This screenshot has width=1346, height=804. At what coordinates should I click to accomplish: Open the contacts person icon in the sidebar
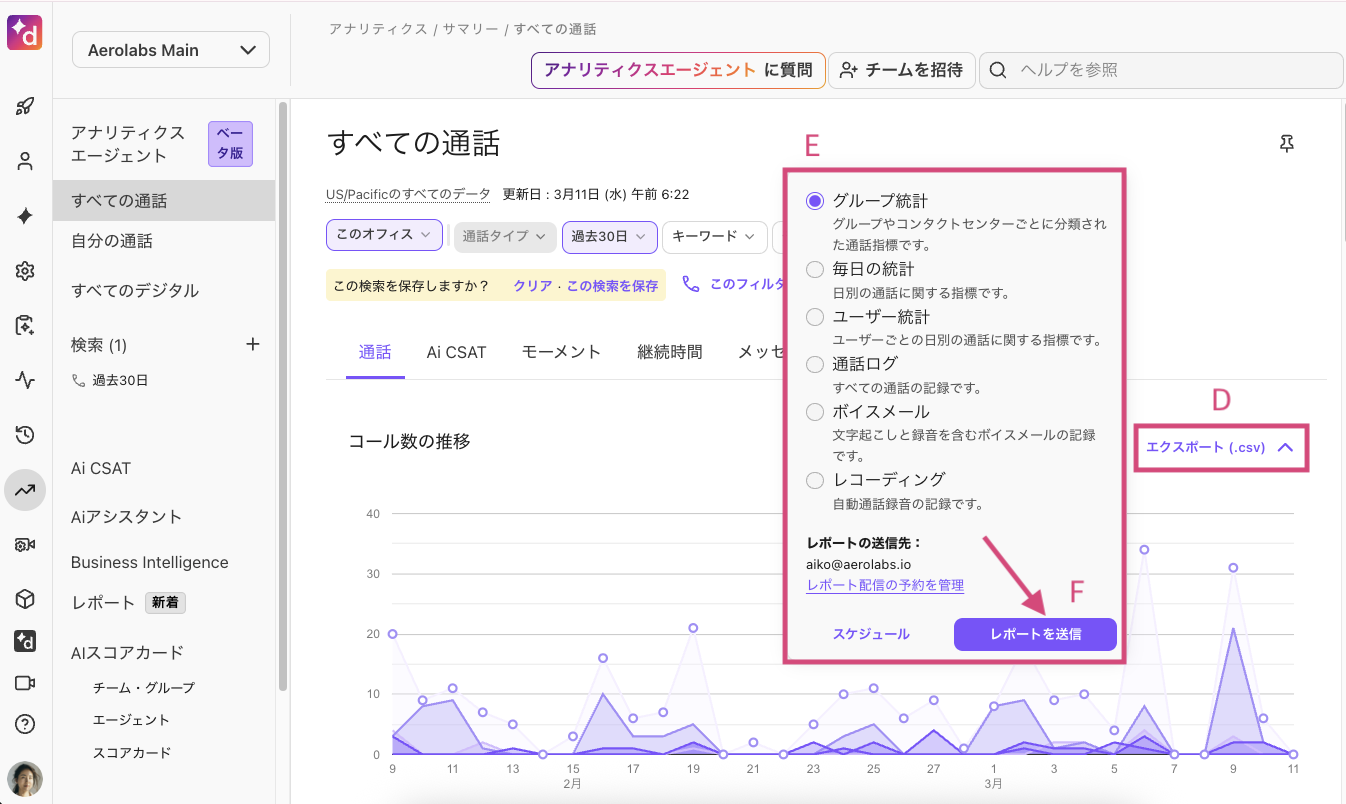tap(25, 160)
